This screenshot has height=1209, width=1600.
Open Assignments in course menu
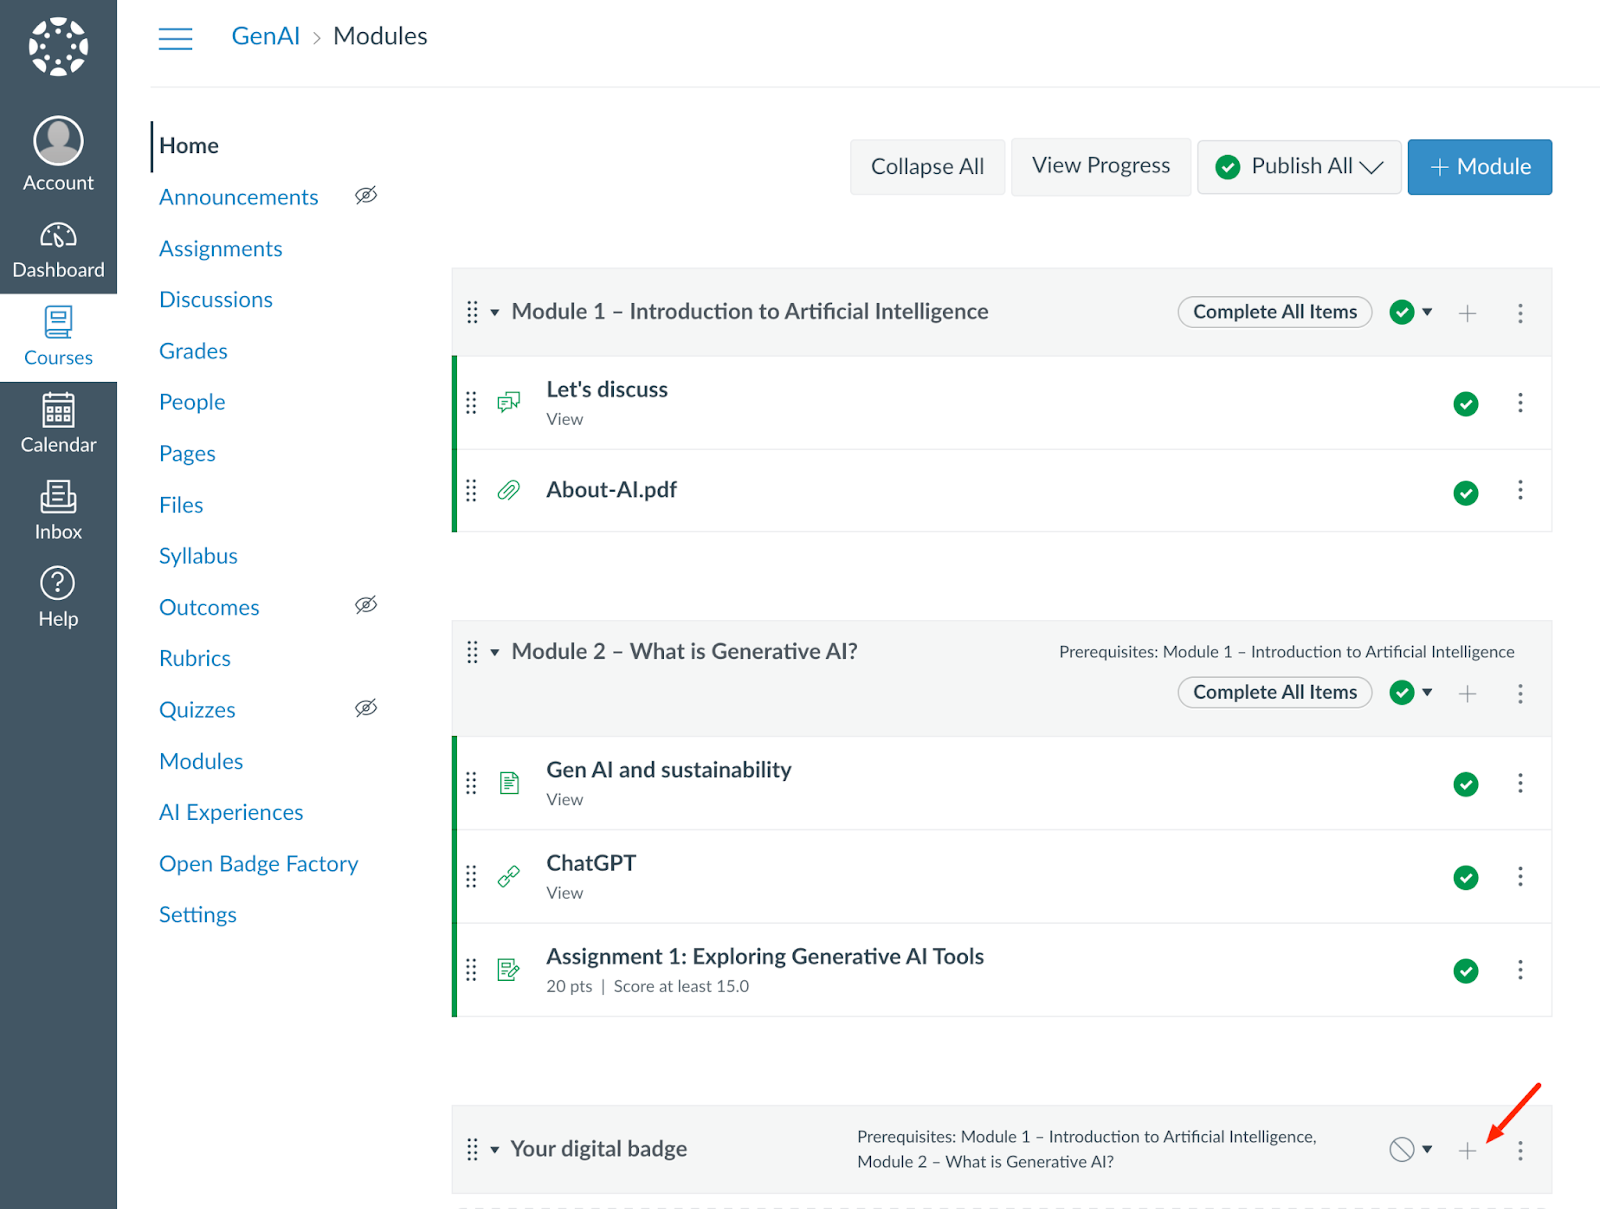coord(221,249)
